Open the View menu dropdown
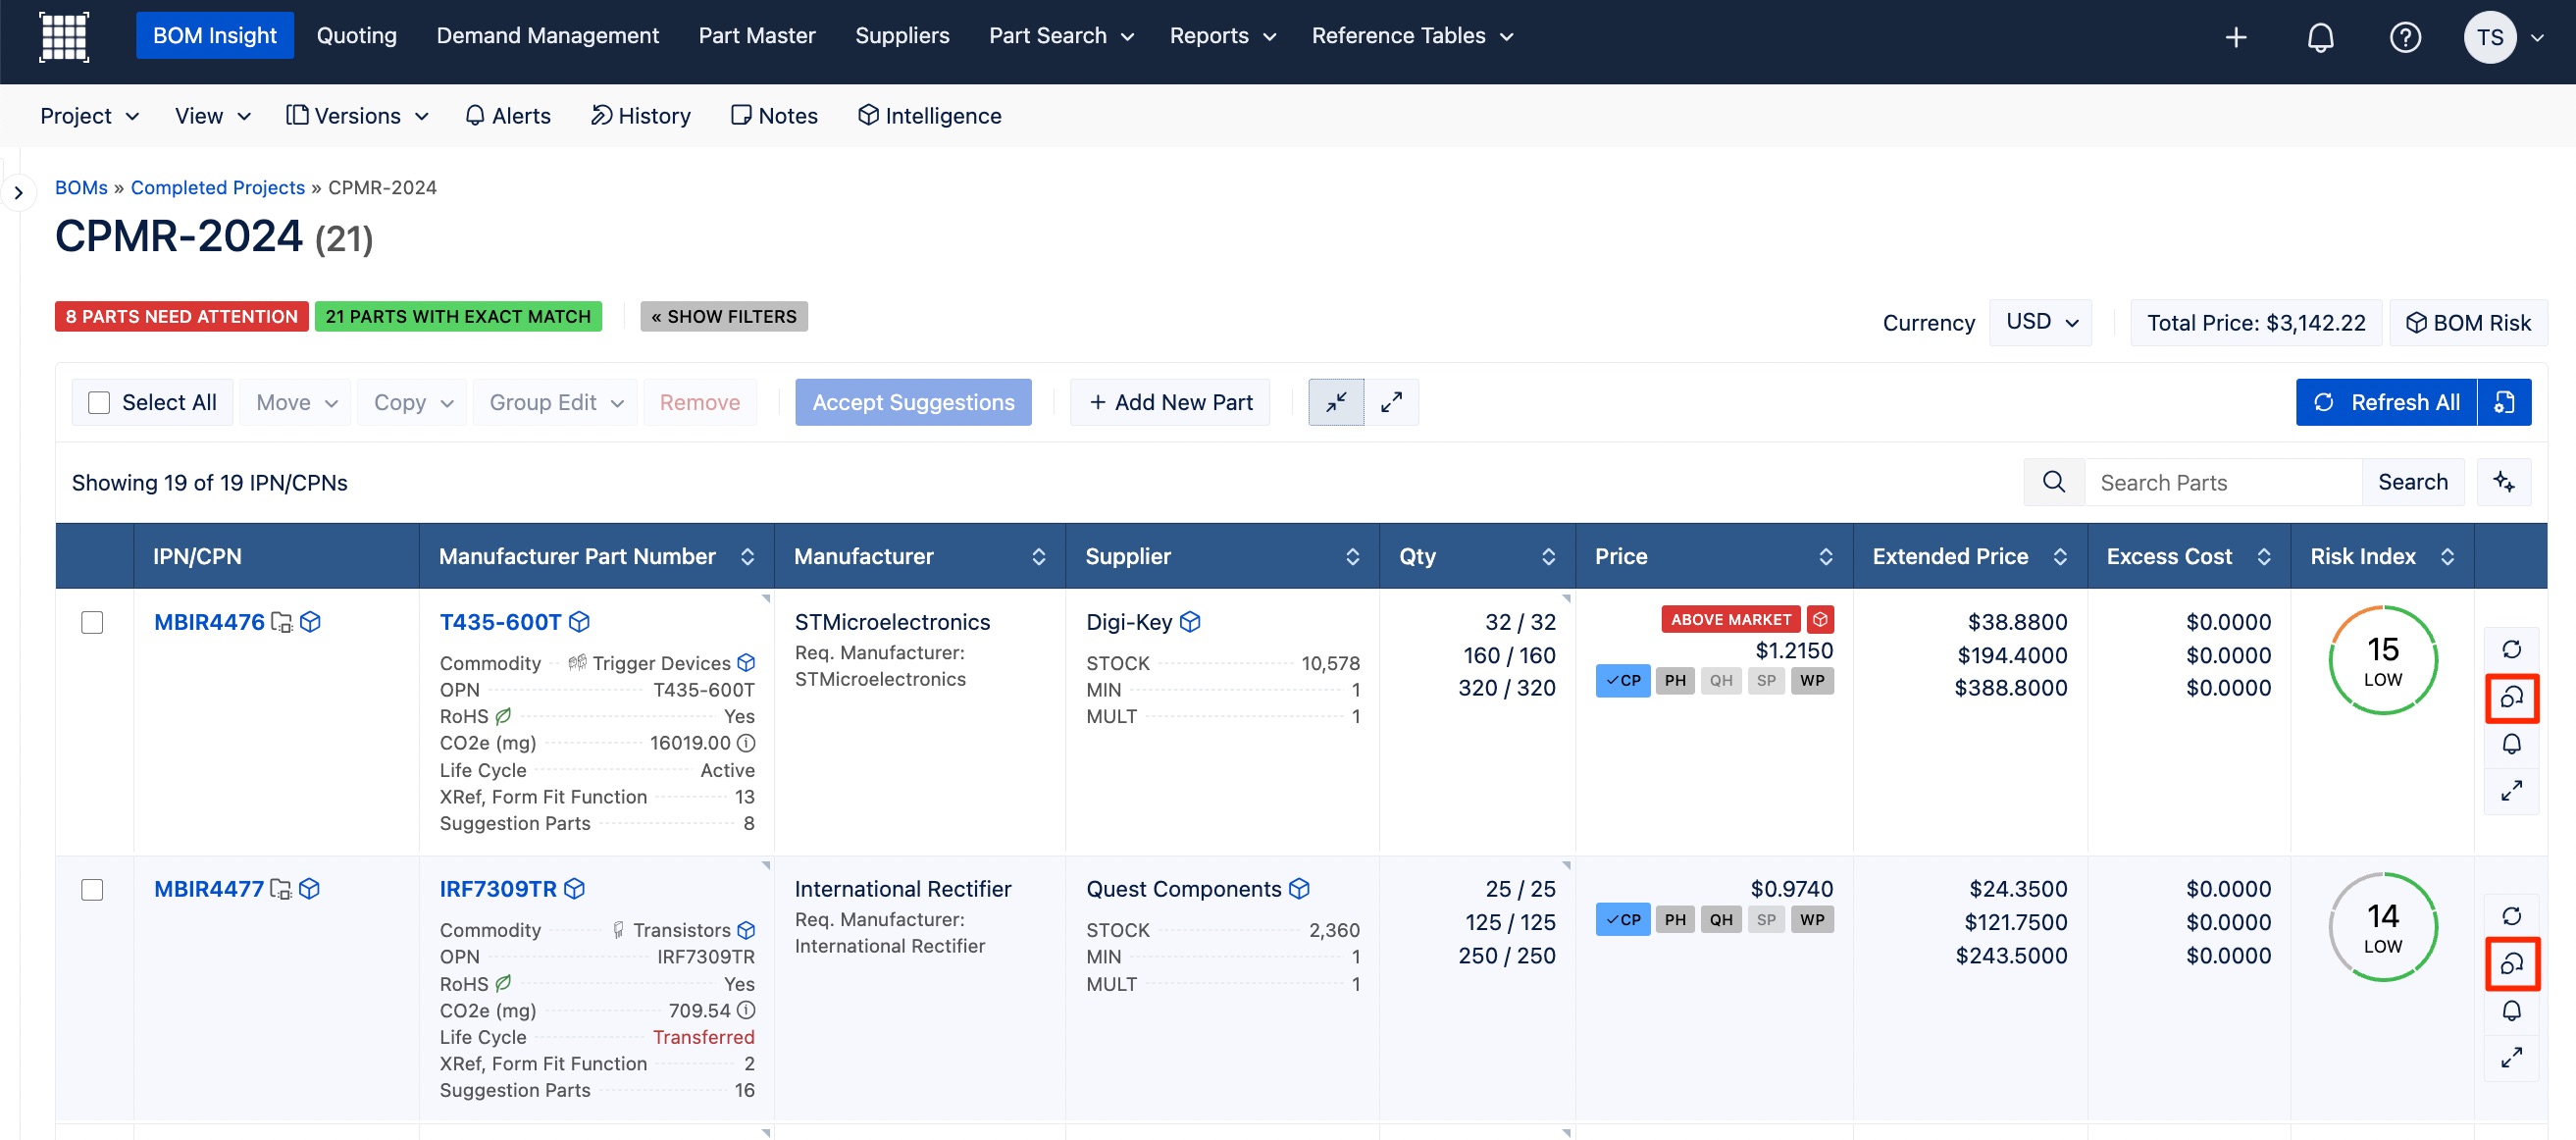Viewport: 2576px width, 1140px height. [212, 116]
